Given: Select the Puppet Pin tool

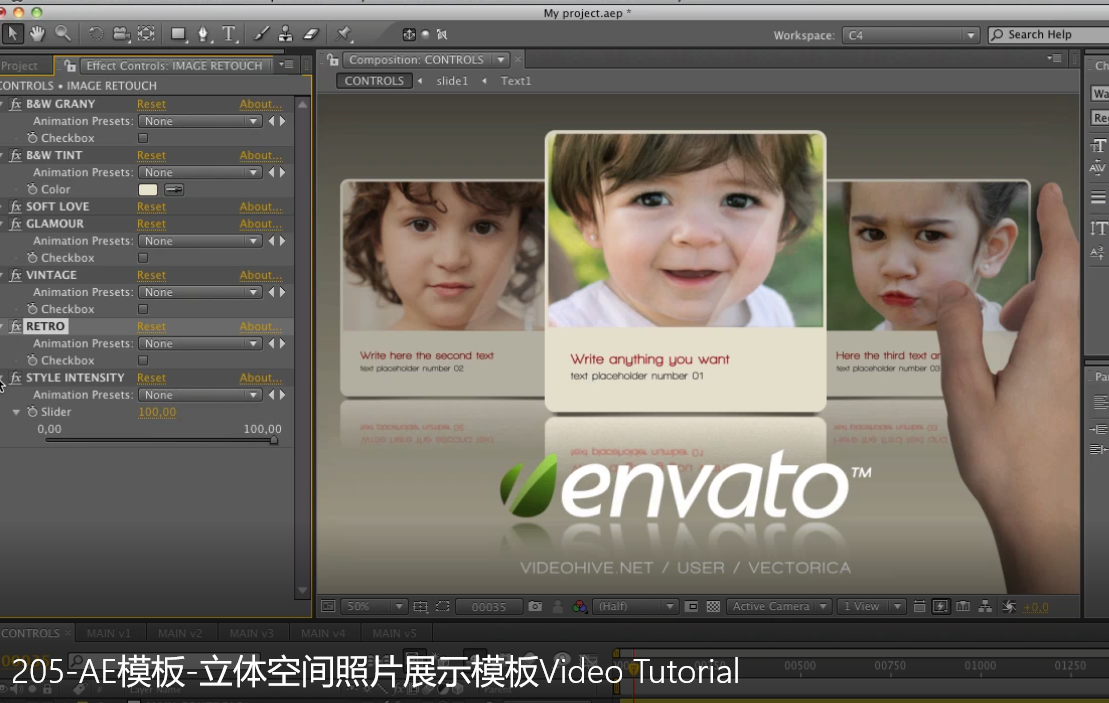Looking at the screenshot, I should [344, 34].
